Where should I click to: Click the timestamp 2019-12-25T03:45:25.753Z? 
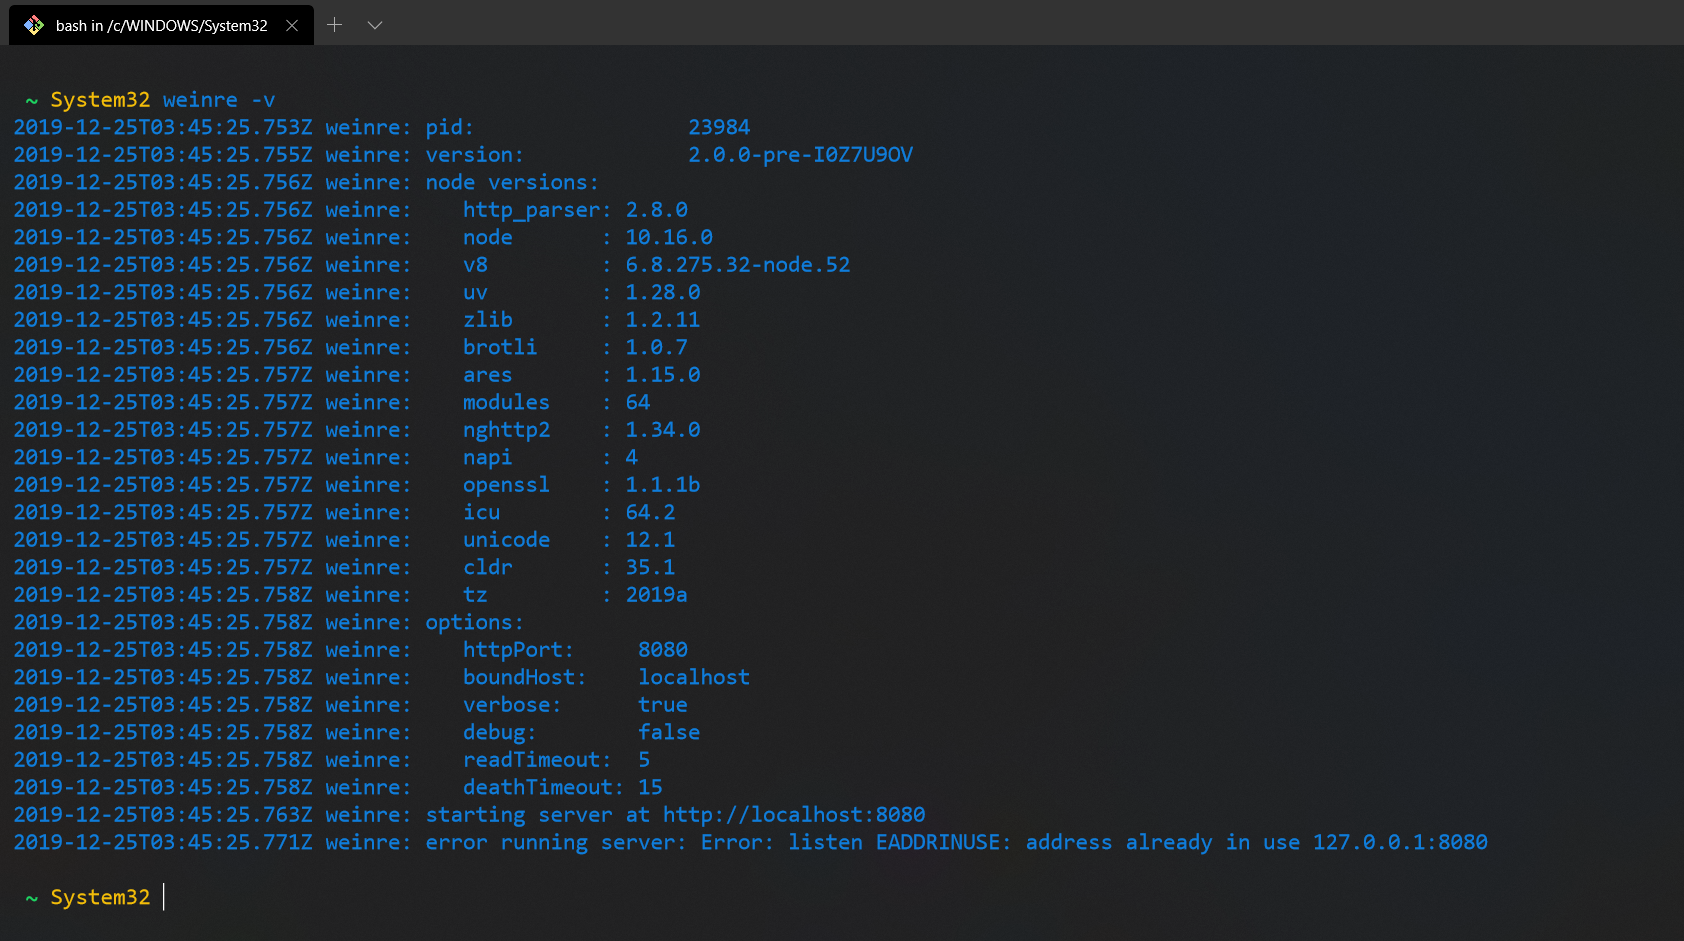coord(163,127)
